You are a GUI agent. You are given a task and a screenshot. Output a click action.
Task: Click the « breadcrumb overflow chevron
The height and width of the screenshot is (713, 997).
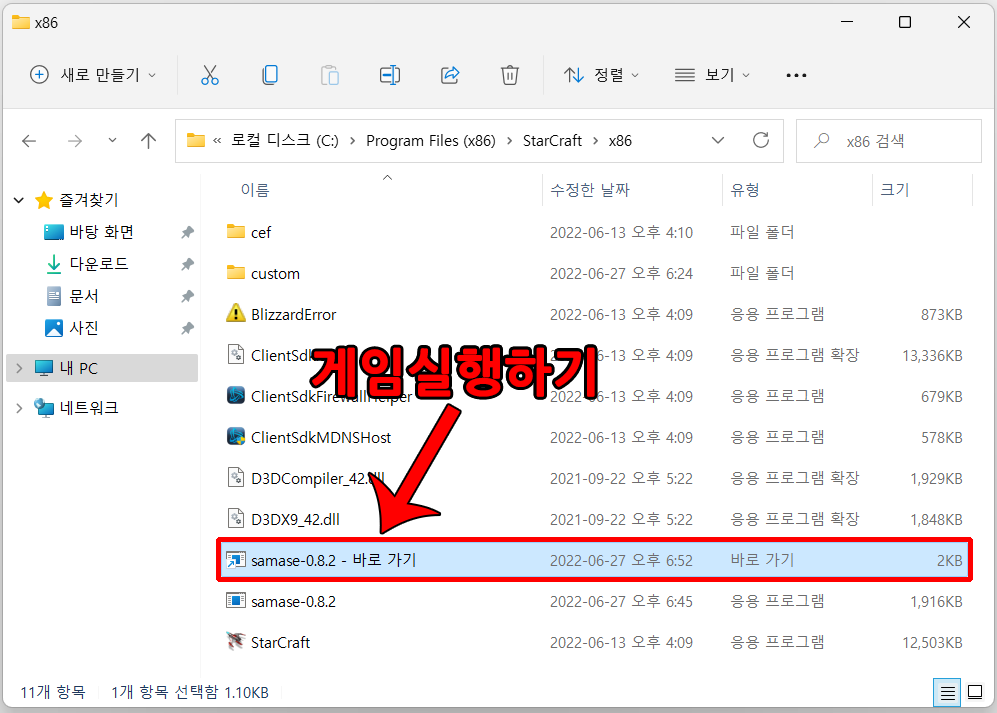(217, 141)
